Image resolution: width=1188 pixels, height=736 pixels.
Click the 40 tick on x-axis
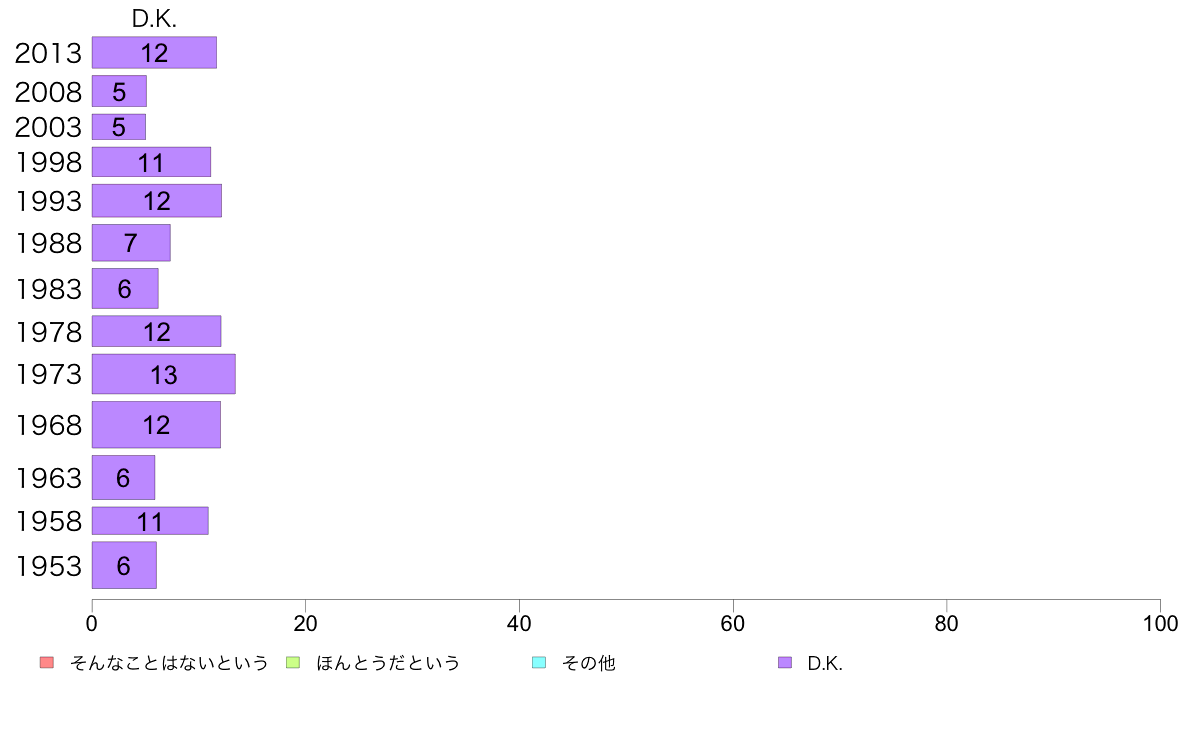point(519,624)
